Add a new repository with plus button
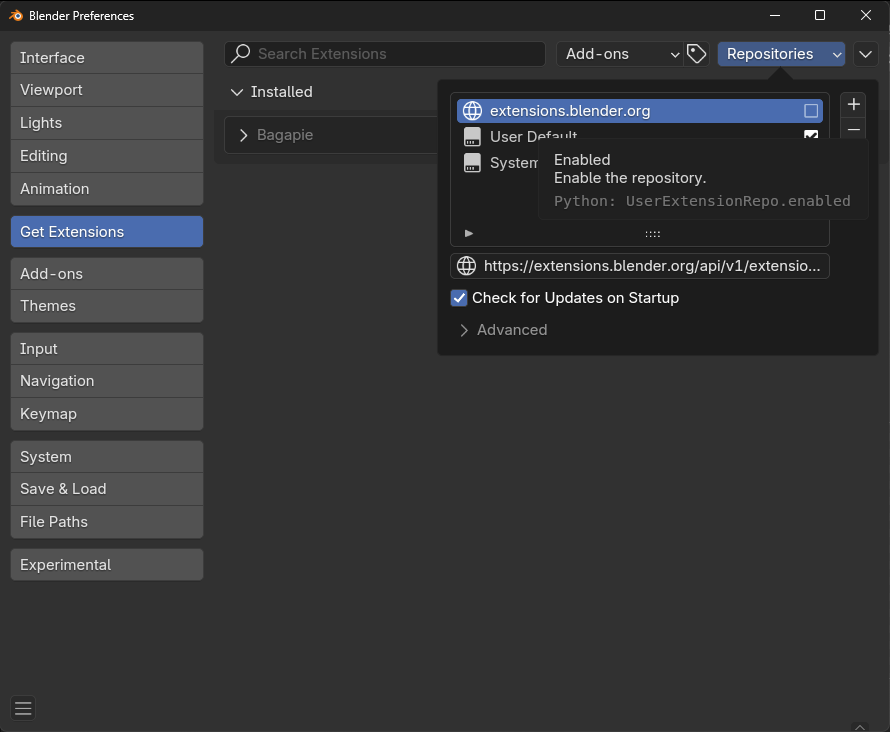This screenshot has width=890, height=732. [x=853, y=104]
